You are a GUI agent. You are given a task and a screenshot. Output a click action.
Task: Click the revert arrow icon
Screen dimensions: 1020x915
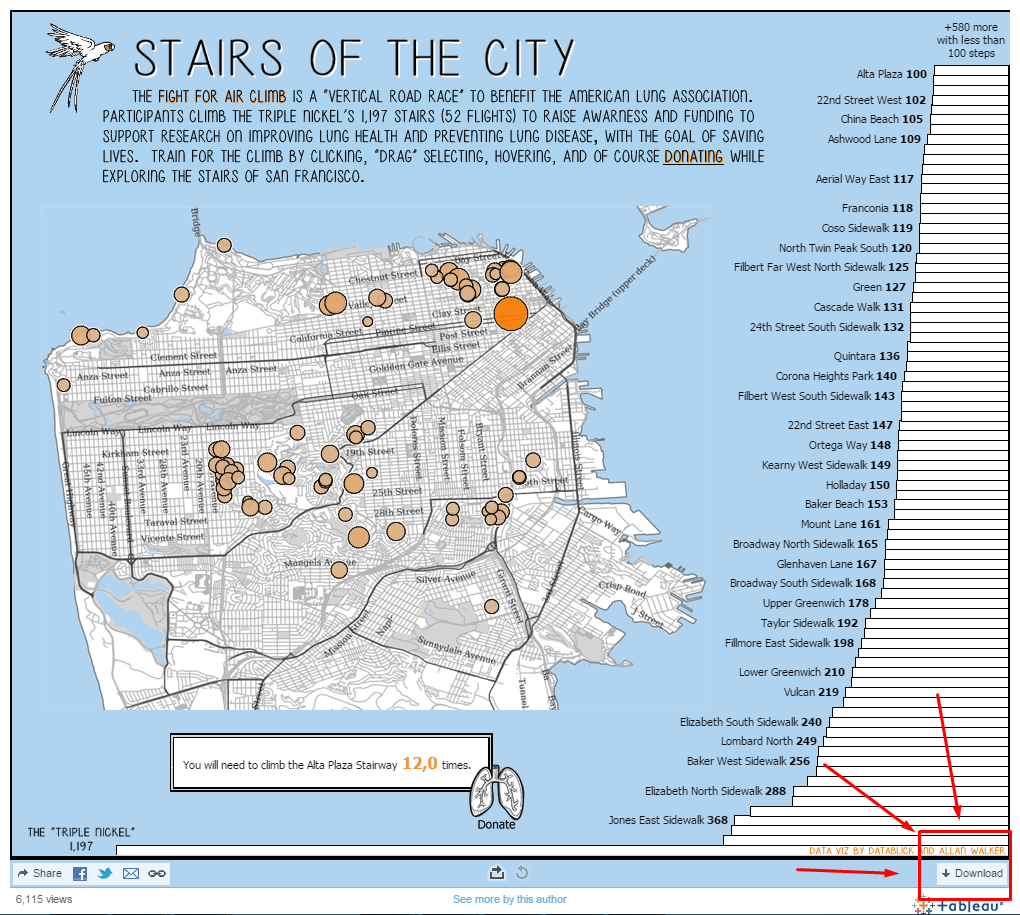pyautogui.click(x=521, y=873)
